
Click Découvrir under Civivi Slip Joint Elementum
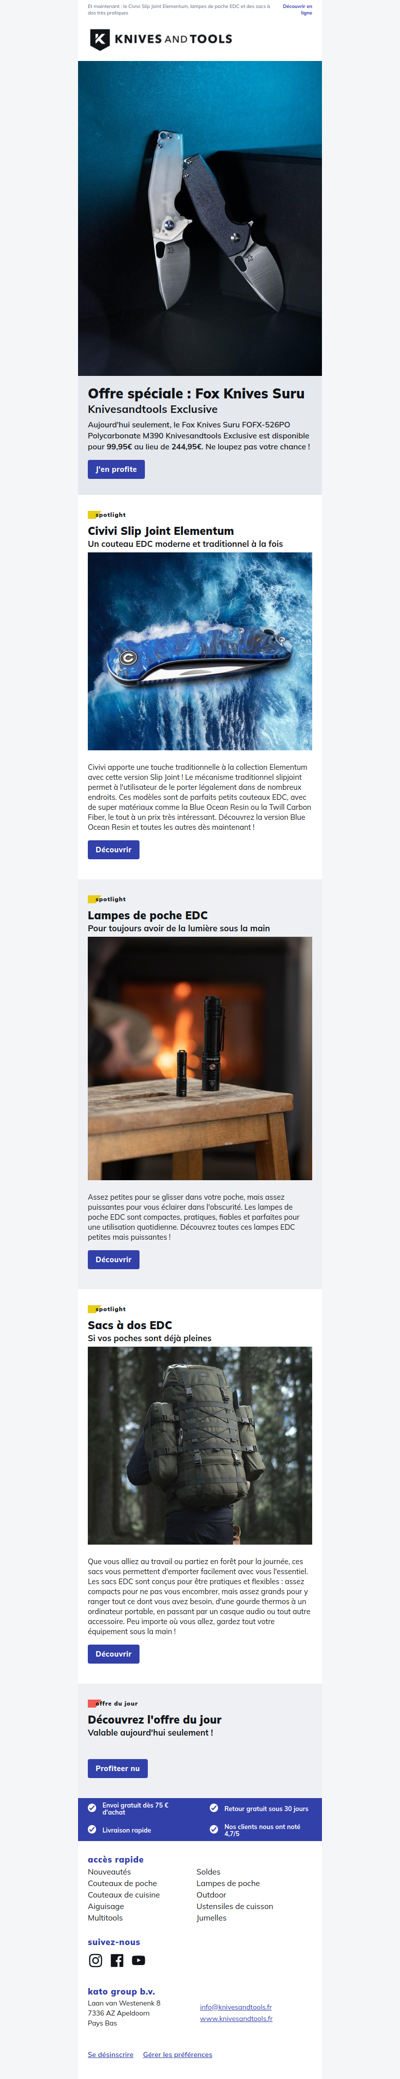114,849
